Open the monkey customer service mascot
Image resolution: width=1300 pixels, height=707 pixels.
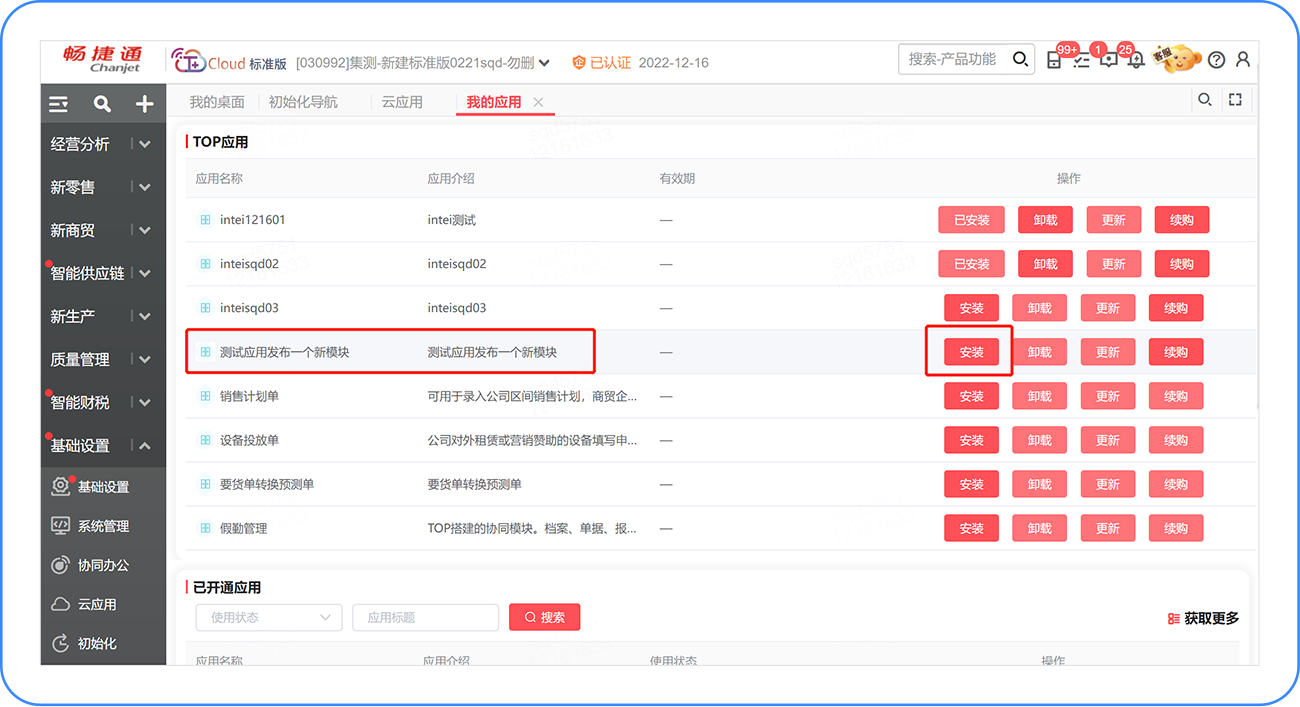(x=1176, y=59)
